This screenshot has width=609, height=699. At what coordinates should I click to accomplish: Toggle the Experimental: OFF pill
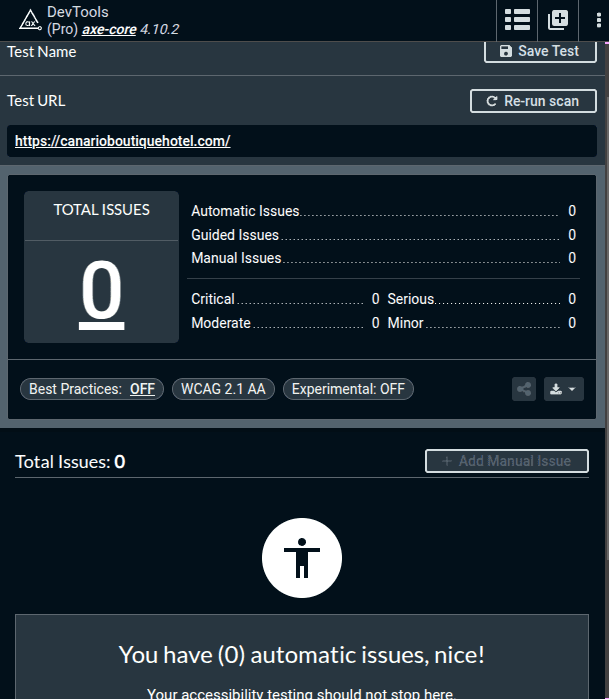point(348,389)
